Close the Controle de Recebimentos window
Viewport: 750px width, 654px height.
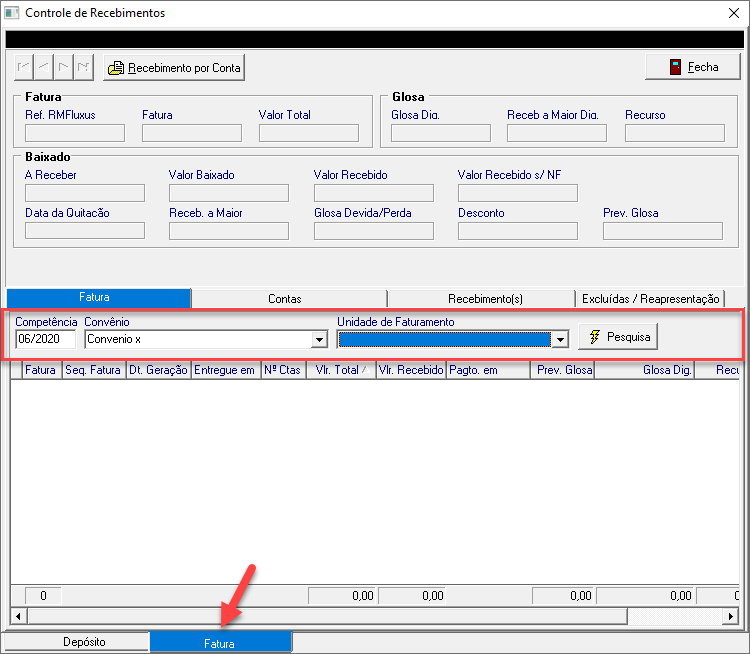click(734, 13)
